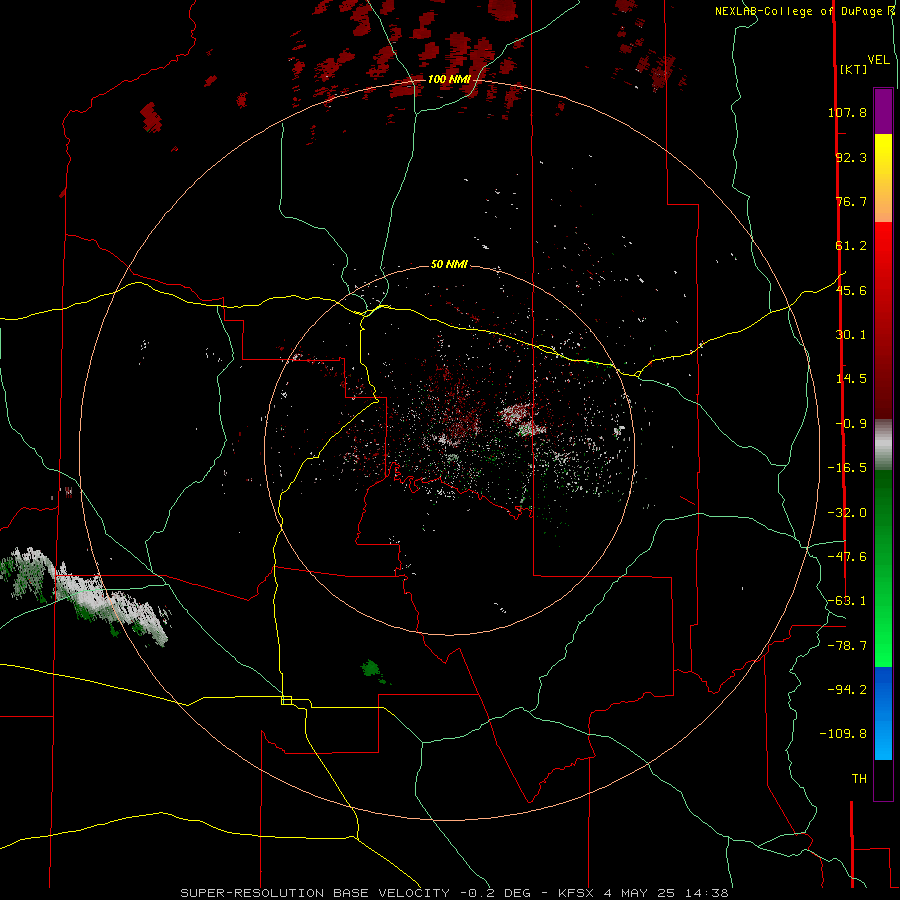Select the -47.6 scale value

point(847,557)
